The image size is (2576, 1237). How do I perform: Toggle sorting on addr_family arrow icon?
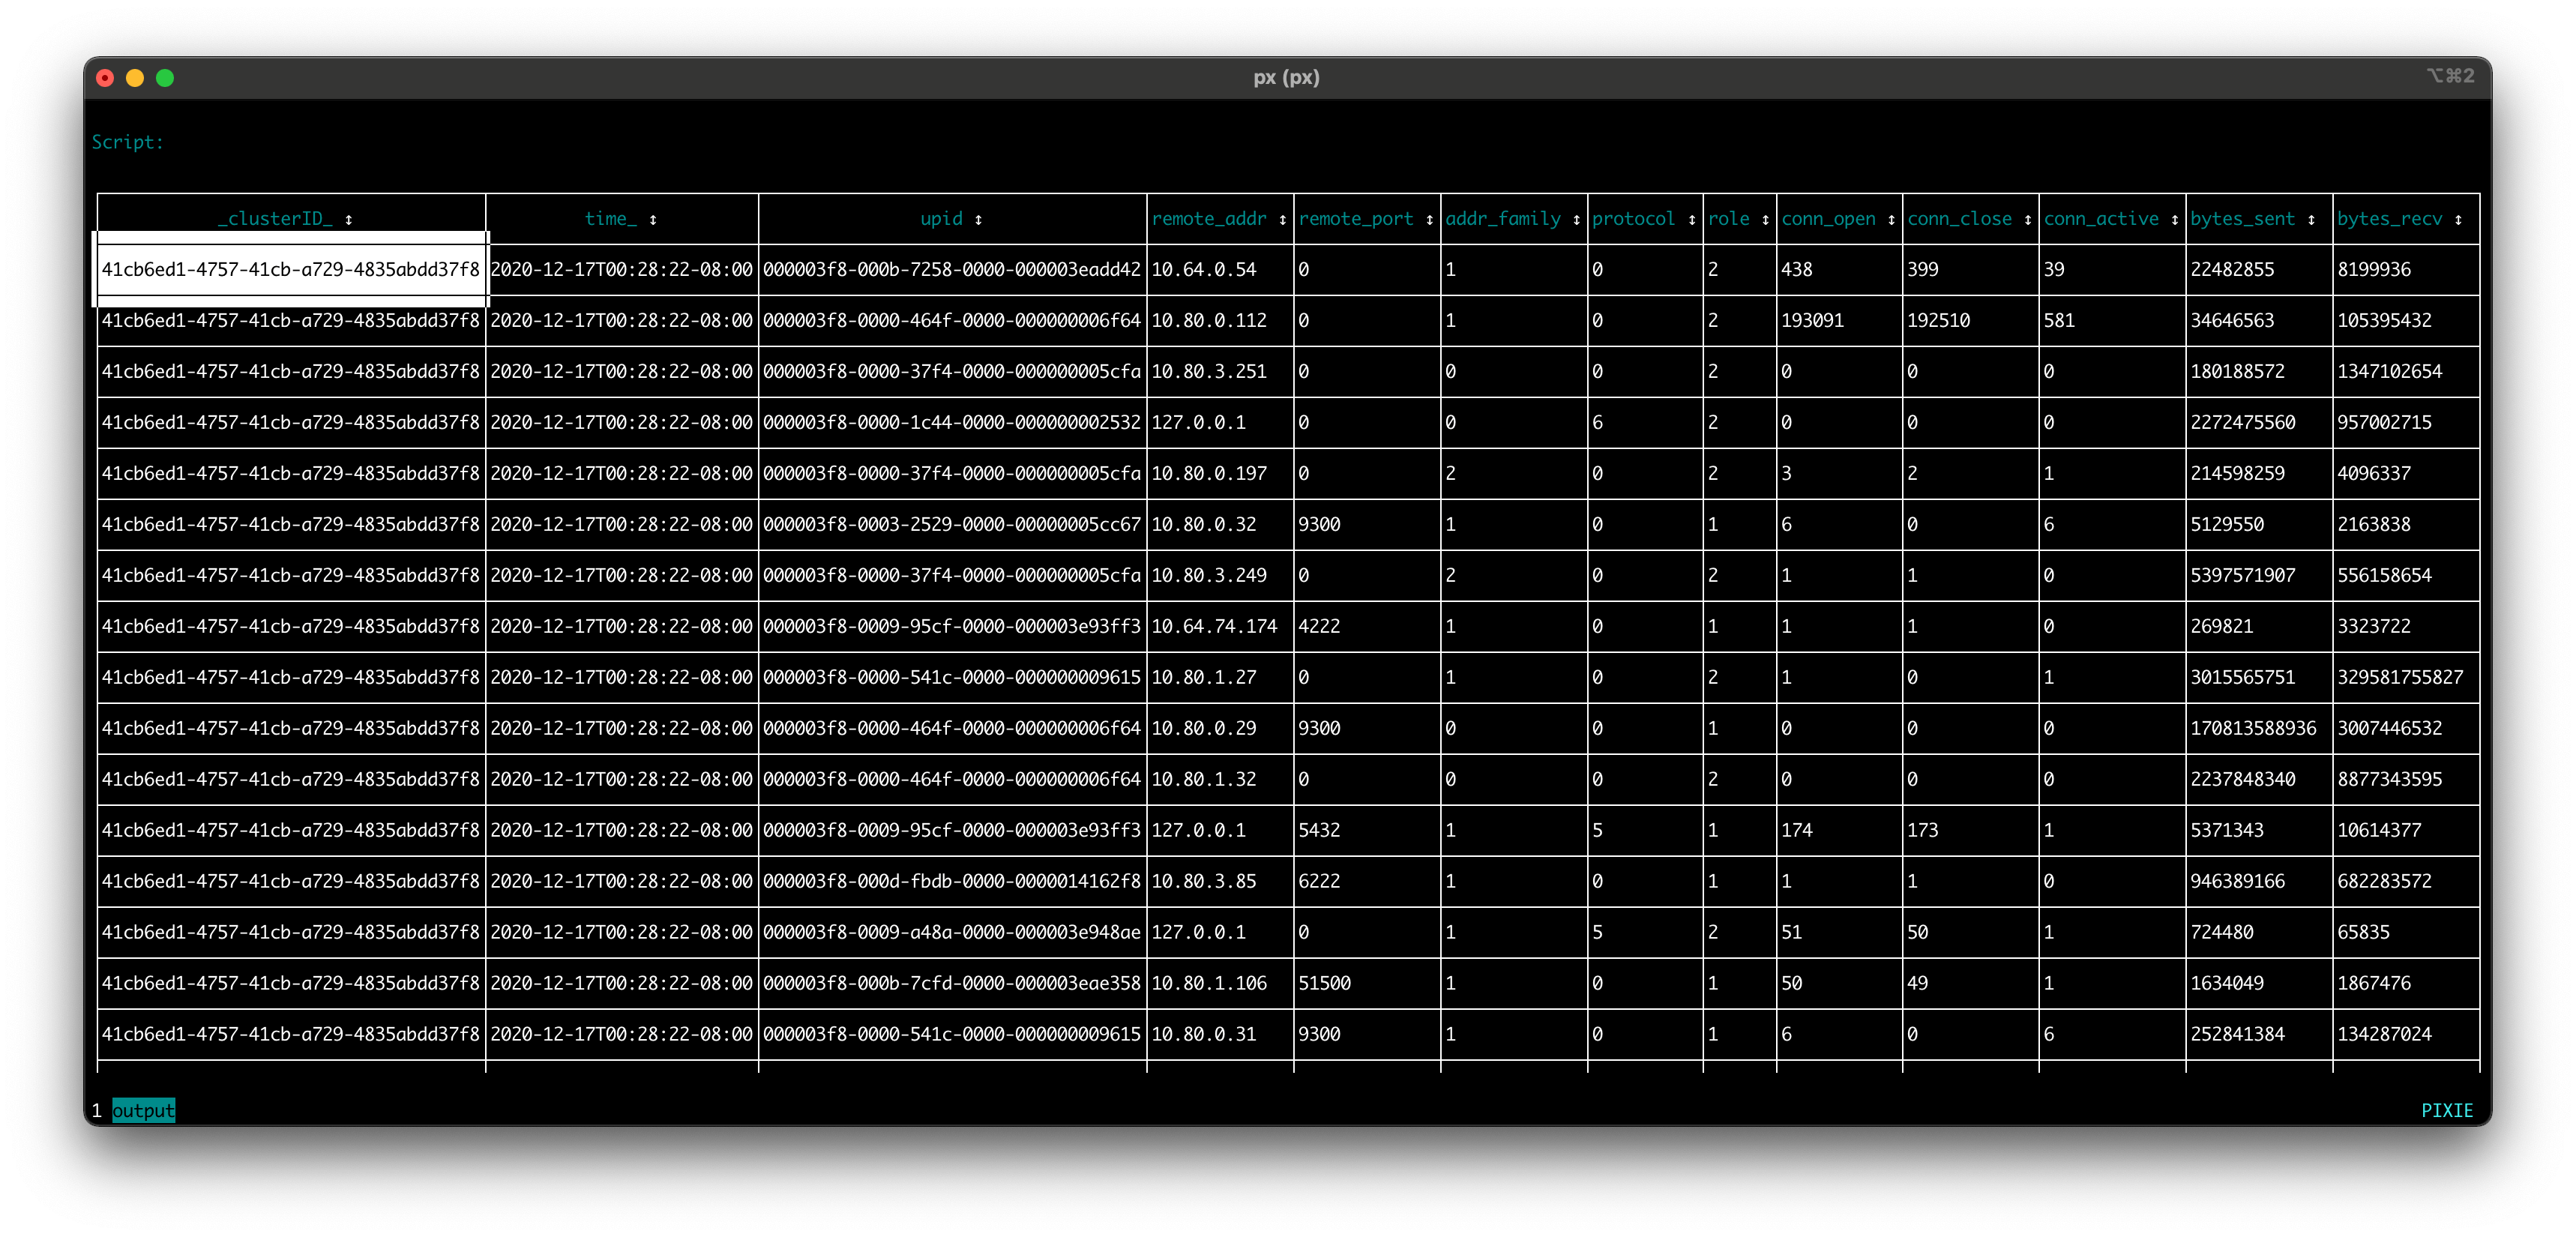[1576, 220]
